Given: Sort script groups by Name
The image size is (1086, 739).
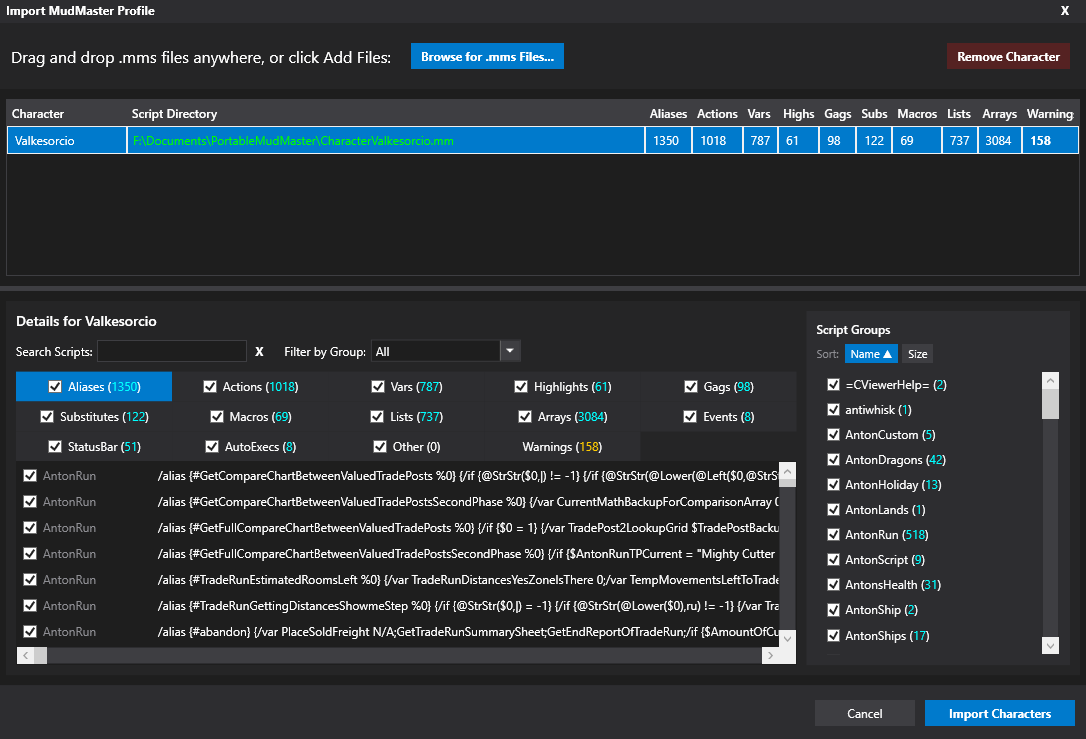Looking at the screenshot, I should 871,354.
